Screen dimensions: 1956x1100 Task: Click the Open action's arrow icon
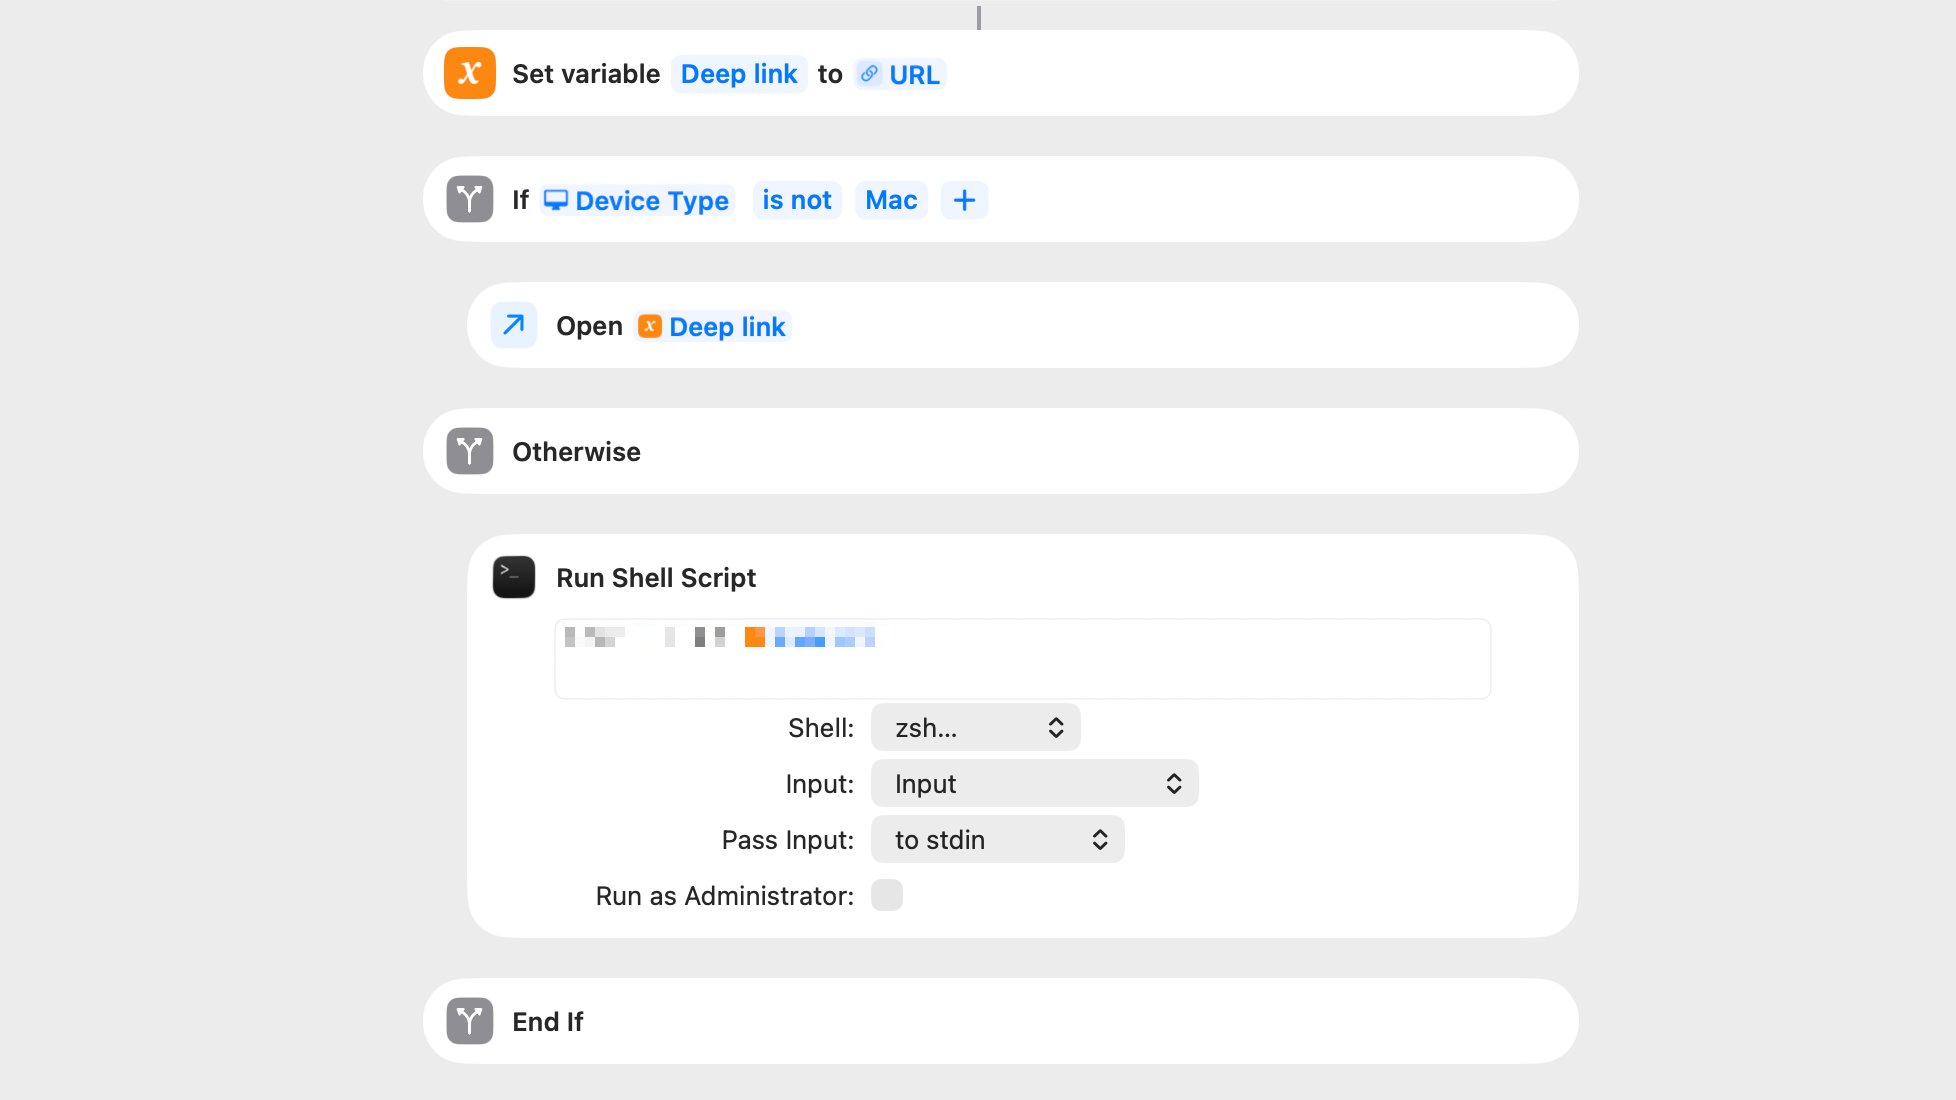(512, 325)
